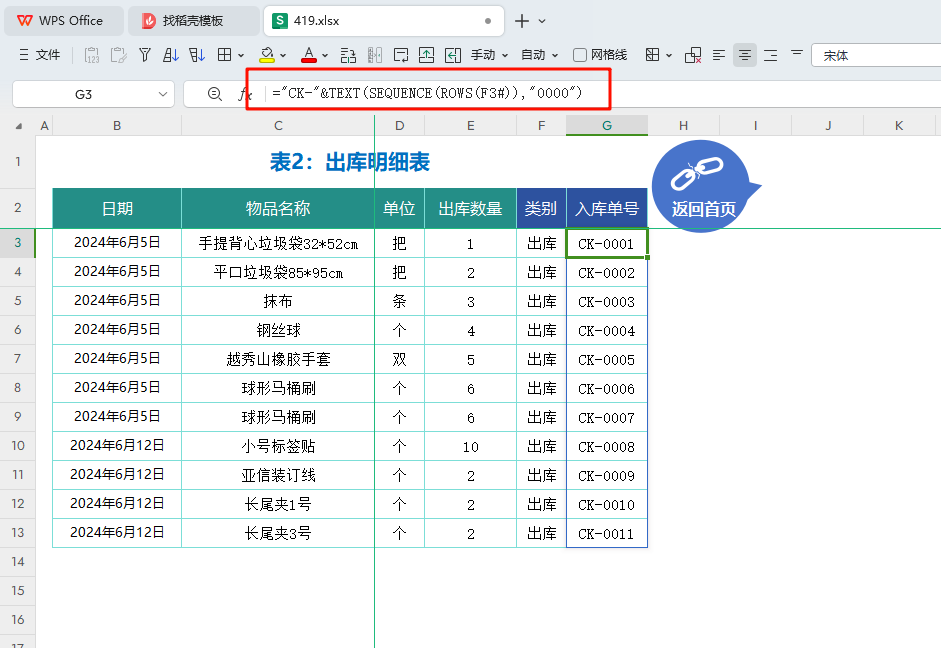Click the text-to-columns split icon
The width and height of the screenshot is (941, 648).
coord(375,55)
